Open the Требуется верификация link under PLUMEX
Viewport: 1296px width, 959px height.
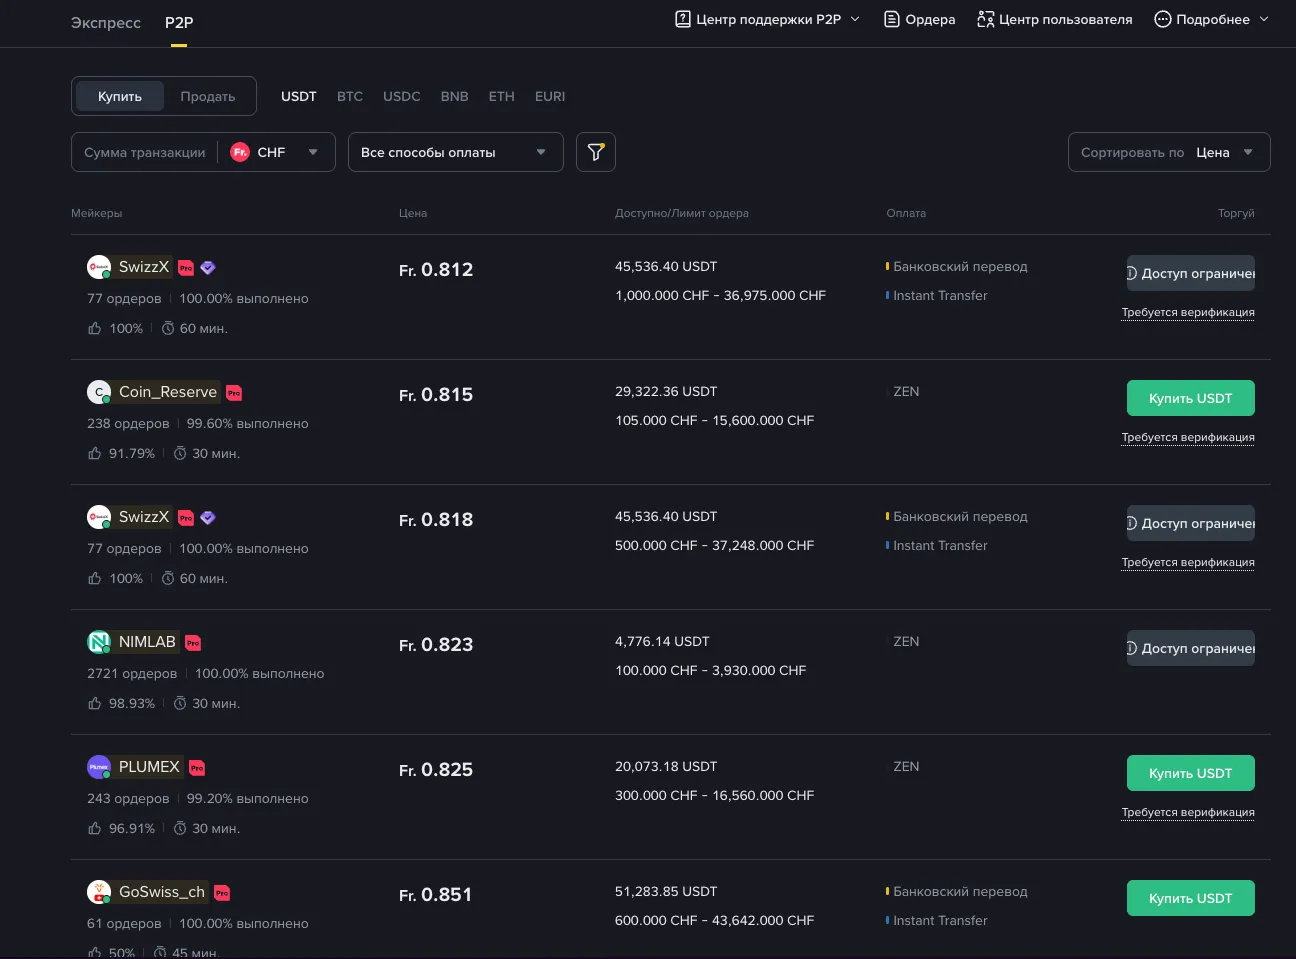[1188, 812]
